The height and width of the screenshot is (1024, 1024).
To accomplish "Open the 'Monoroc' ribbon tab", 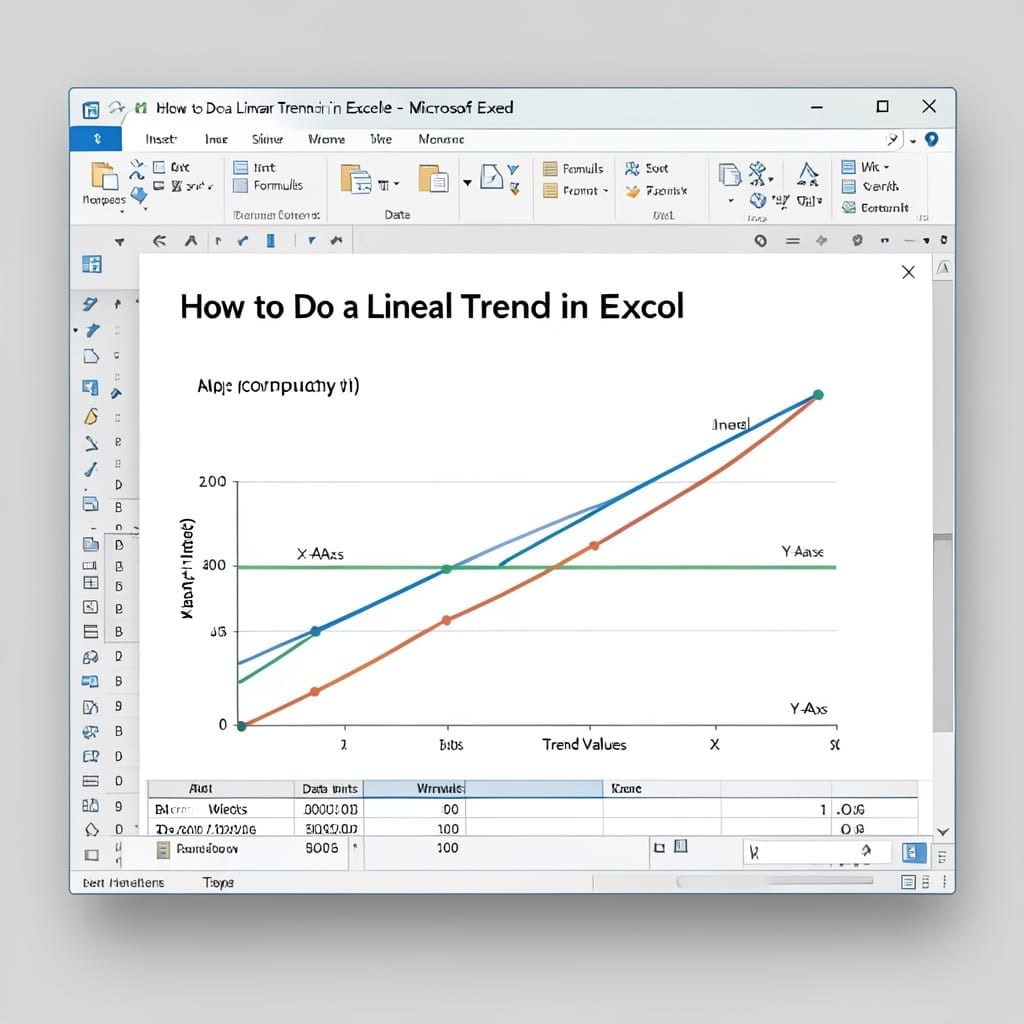I will click(x=441, y=139).
